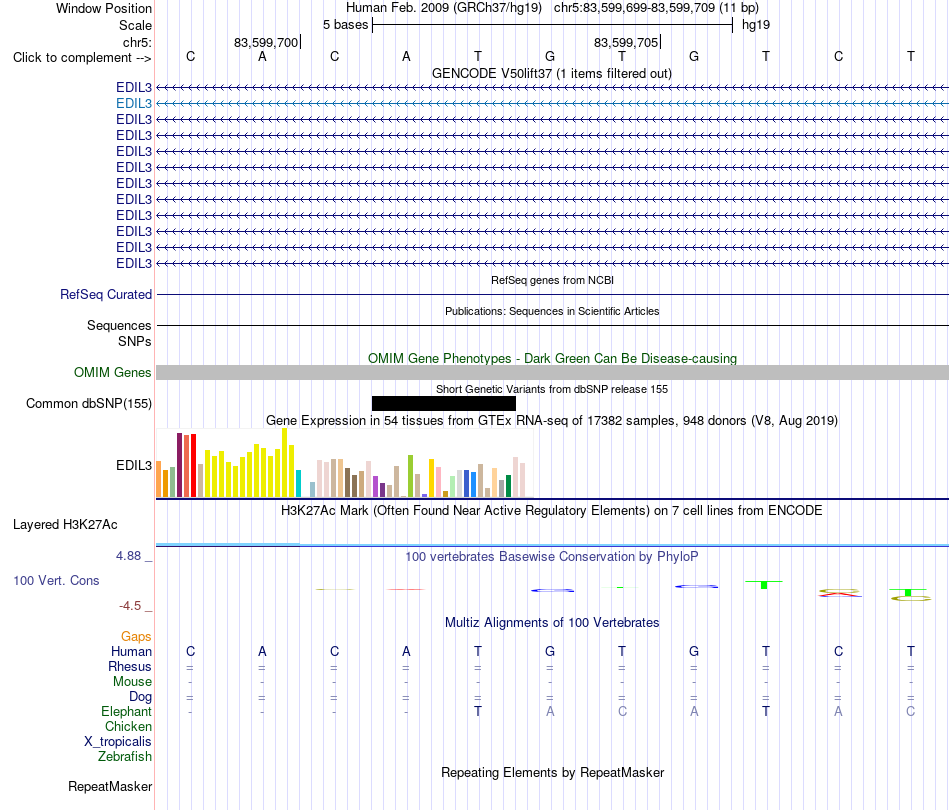This screenshot has height=810, width=950.
Task: Click 'Click to complement -->' to complement bases
Action: 82,58
